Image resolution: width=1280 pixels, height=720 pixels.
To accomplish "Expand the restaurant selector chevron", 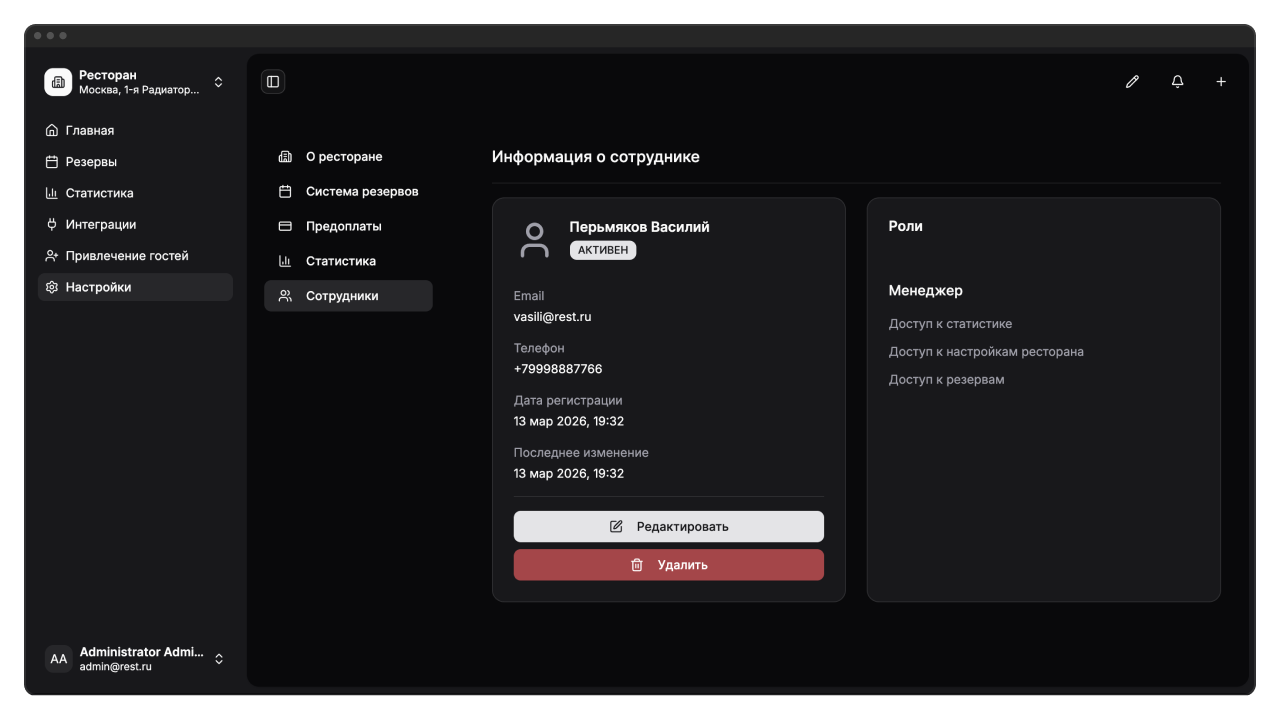I will tap(219, 82).
